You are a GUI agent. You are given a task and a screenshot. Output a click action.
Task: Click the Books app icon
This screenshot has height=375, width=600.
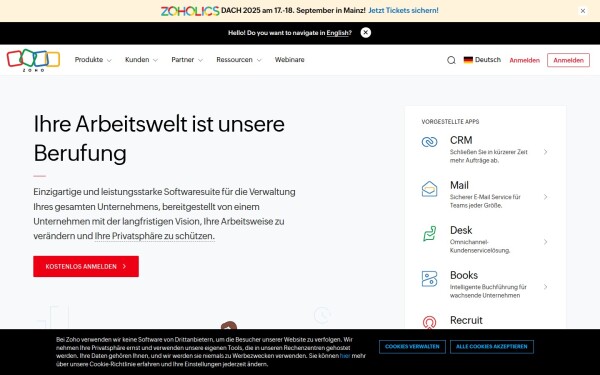pos(429,279)
